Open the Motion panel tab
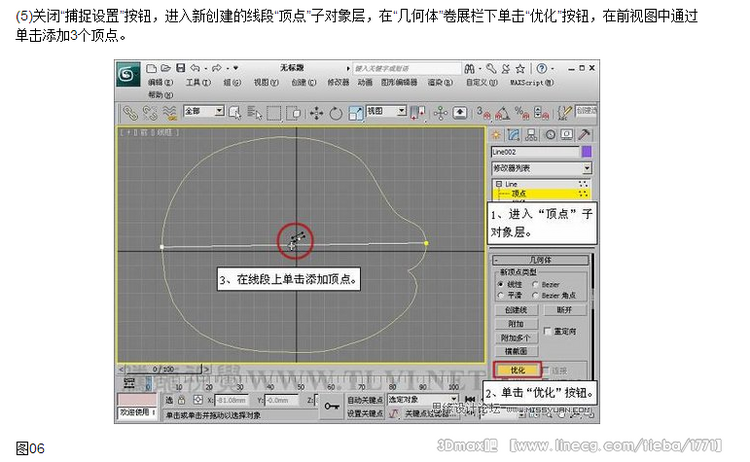 (x=550, y=135)
